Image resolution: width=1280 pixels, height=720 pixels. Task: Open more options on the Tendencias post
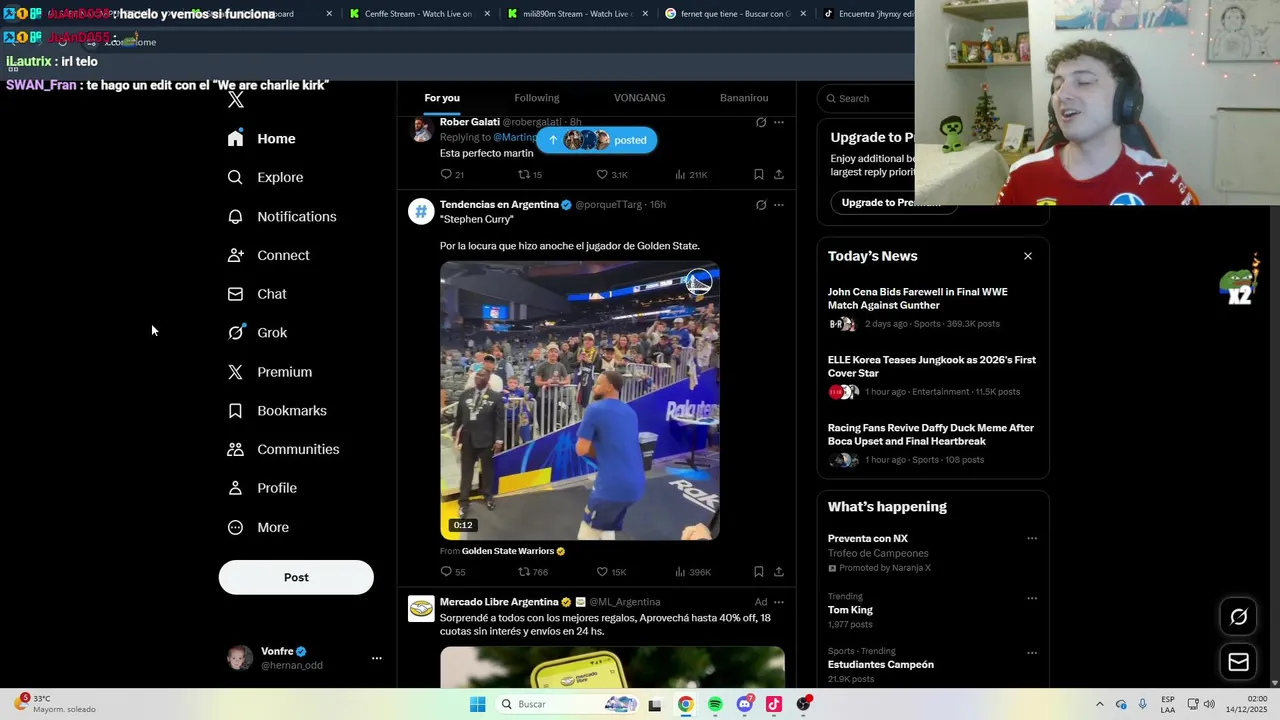pos(779,205)
